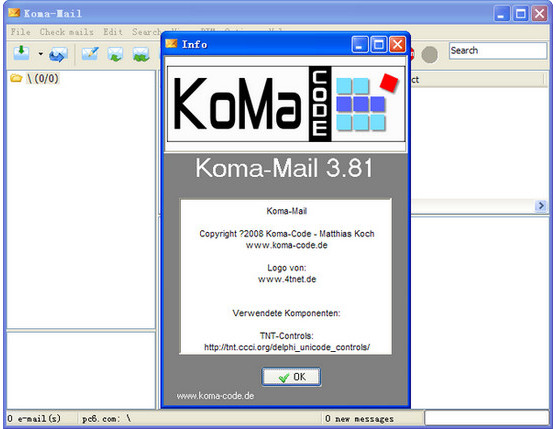Confirm Info dialog with OK button
Viewport: 556px width, 429px height.
[x=291, y=377]
